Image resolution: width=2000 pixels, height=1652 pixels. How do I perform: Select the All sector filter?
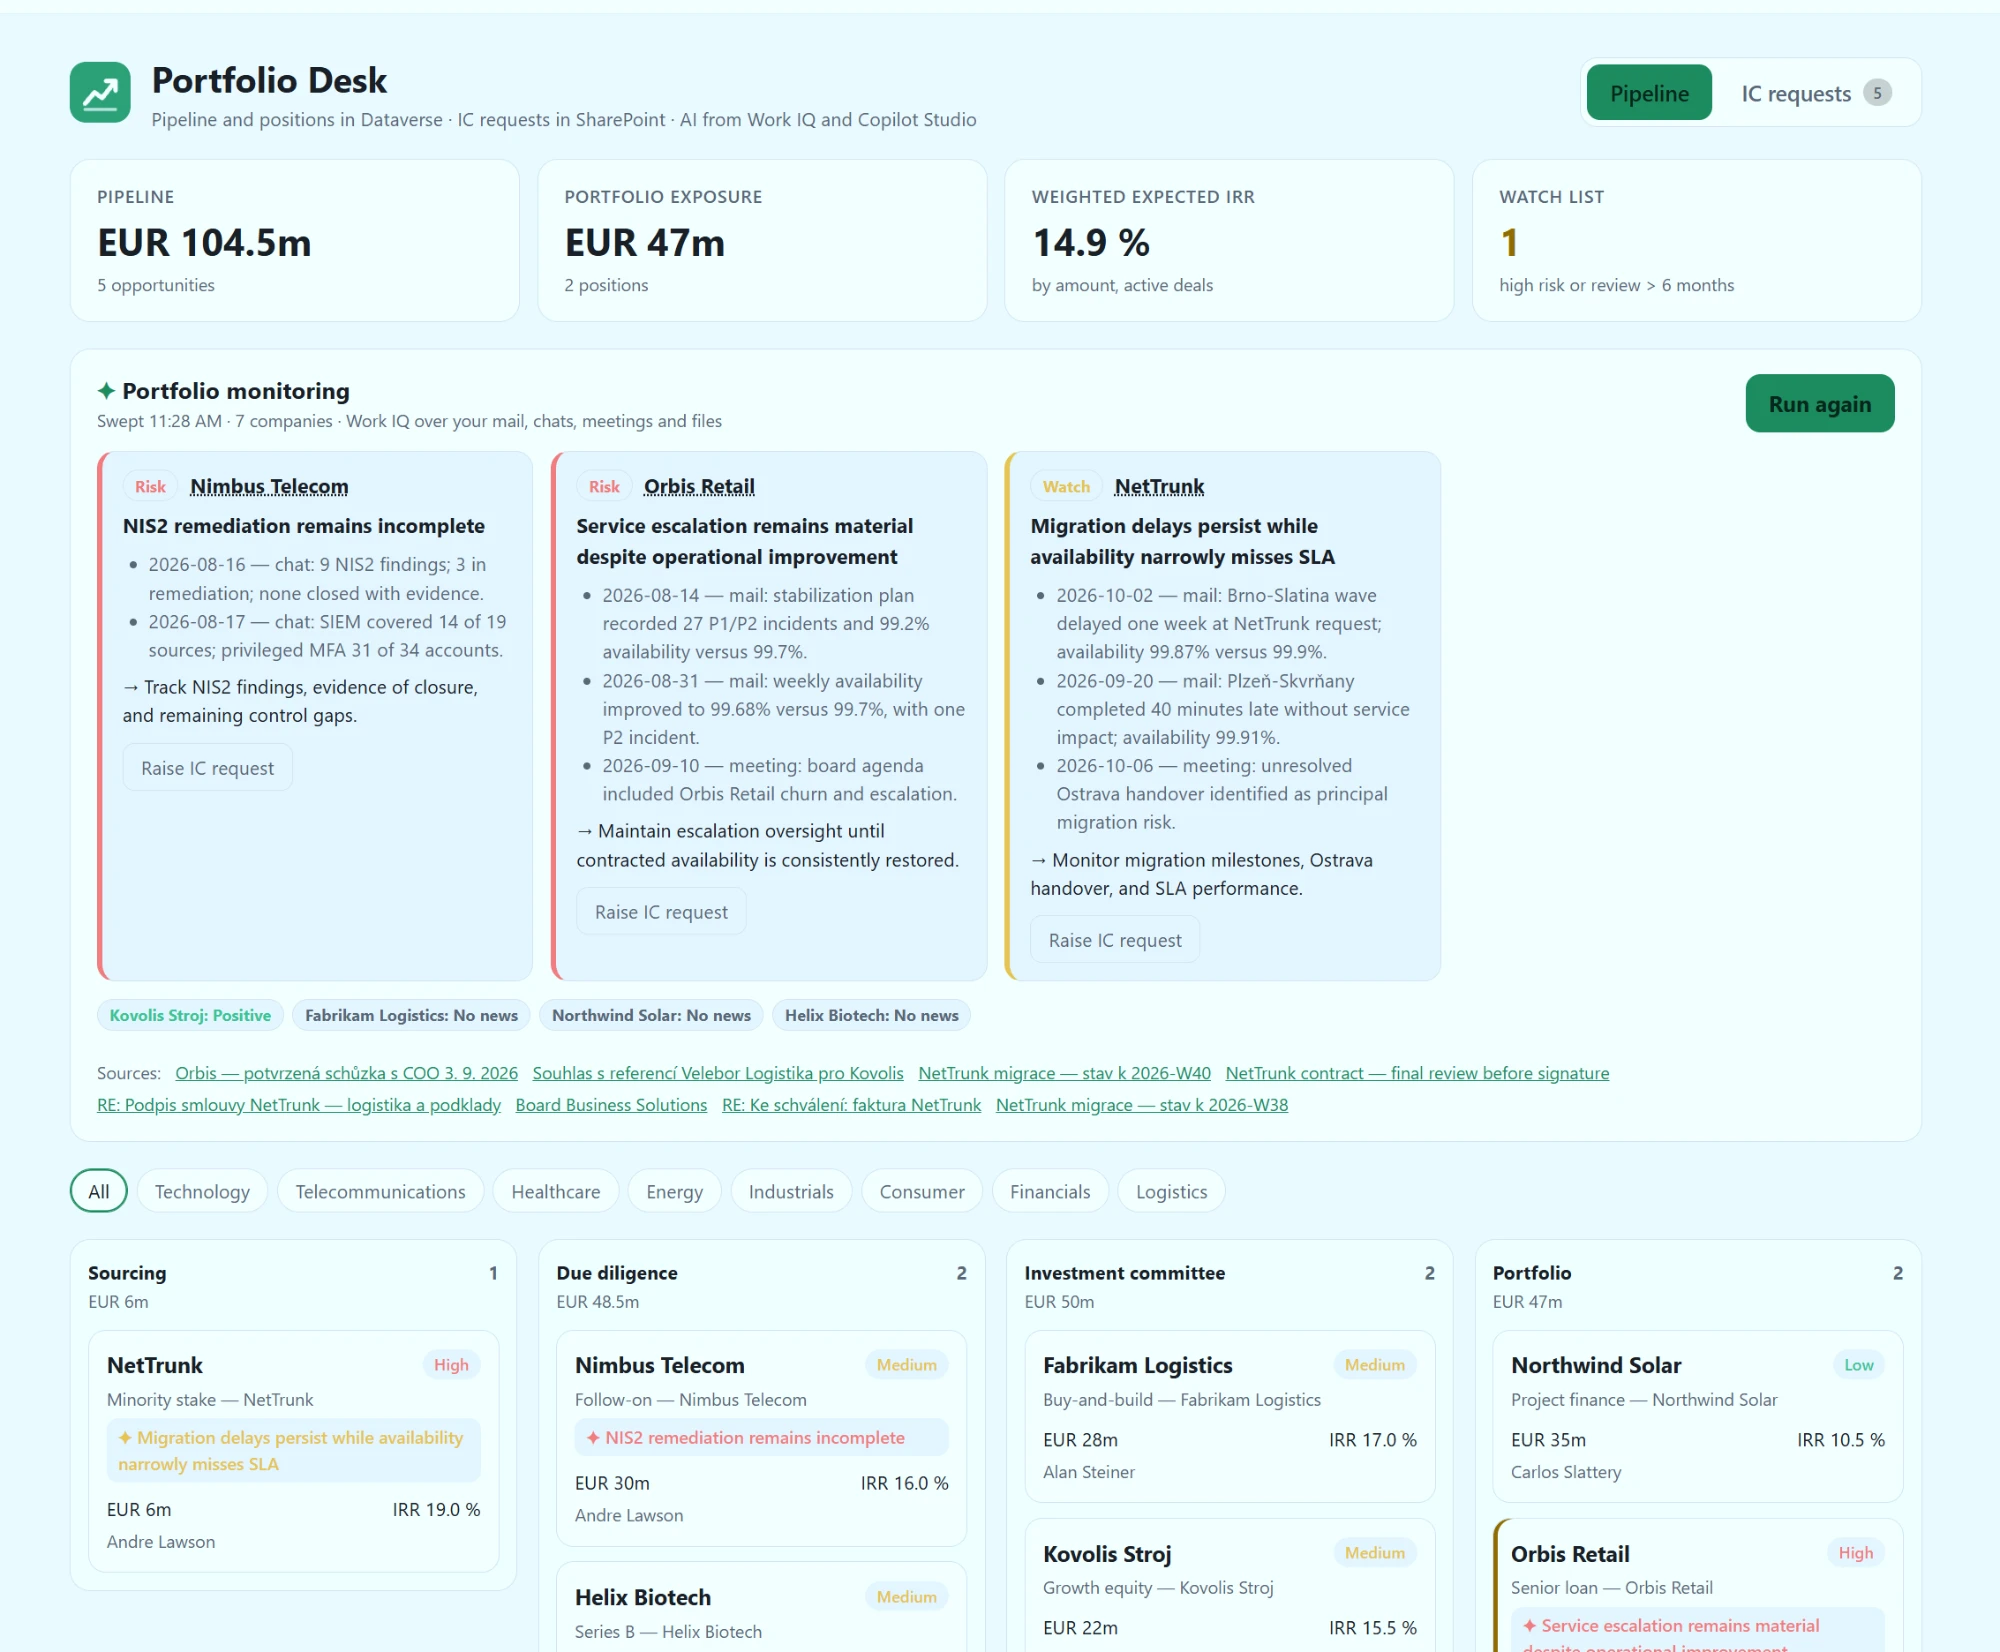point(98,1191)
